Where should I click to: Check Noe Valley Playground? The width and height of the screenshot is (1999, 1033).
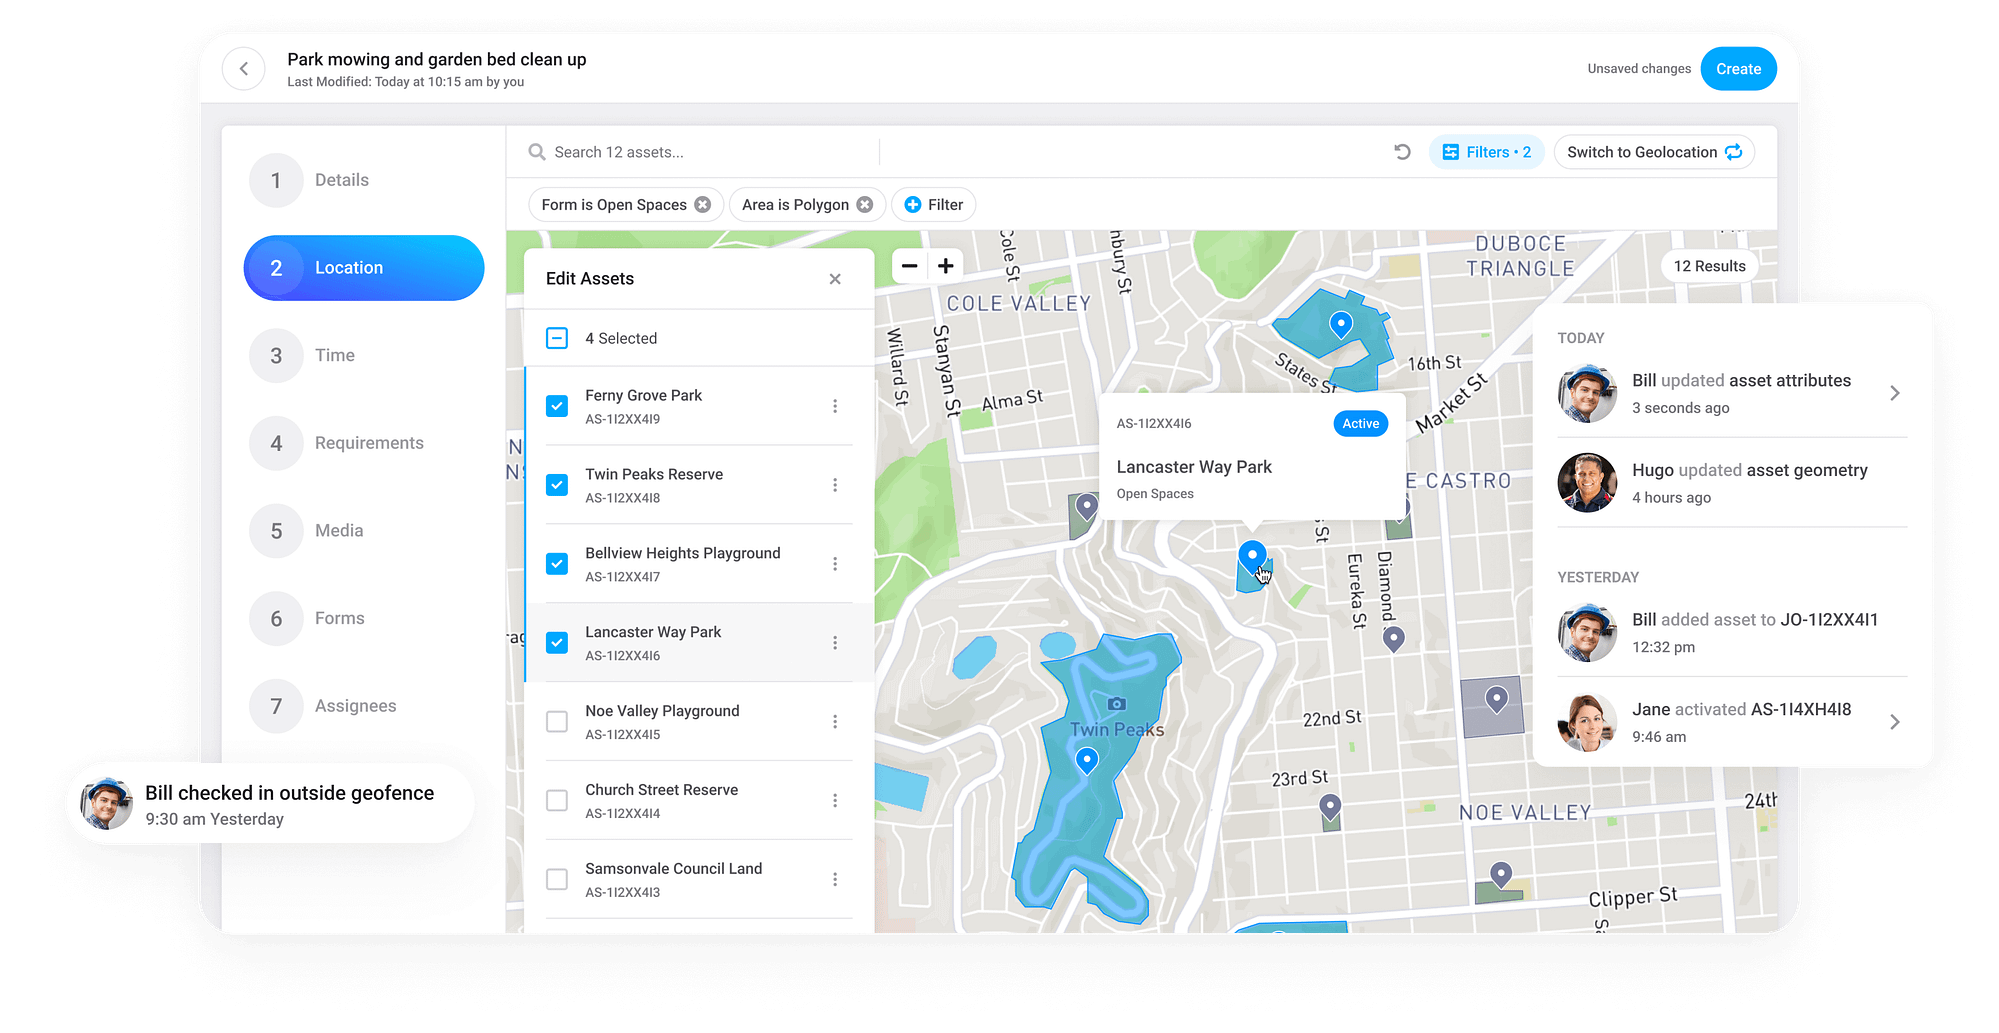pyautogui.click(x=557, y=722)
